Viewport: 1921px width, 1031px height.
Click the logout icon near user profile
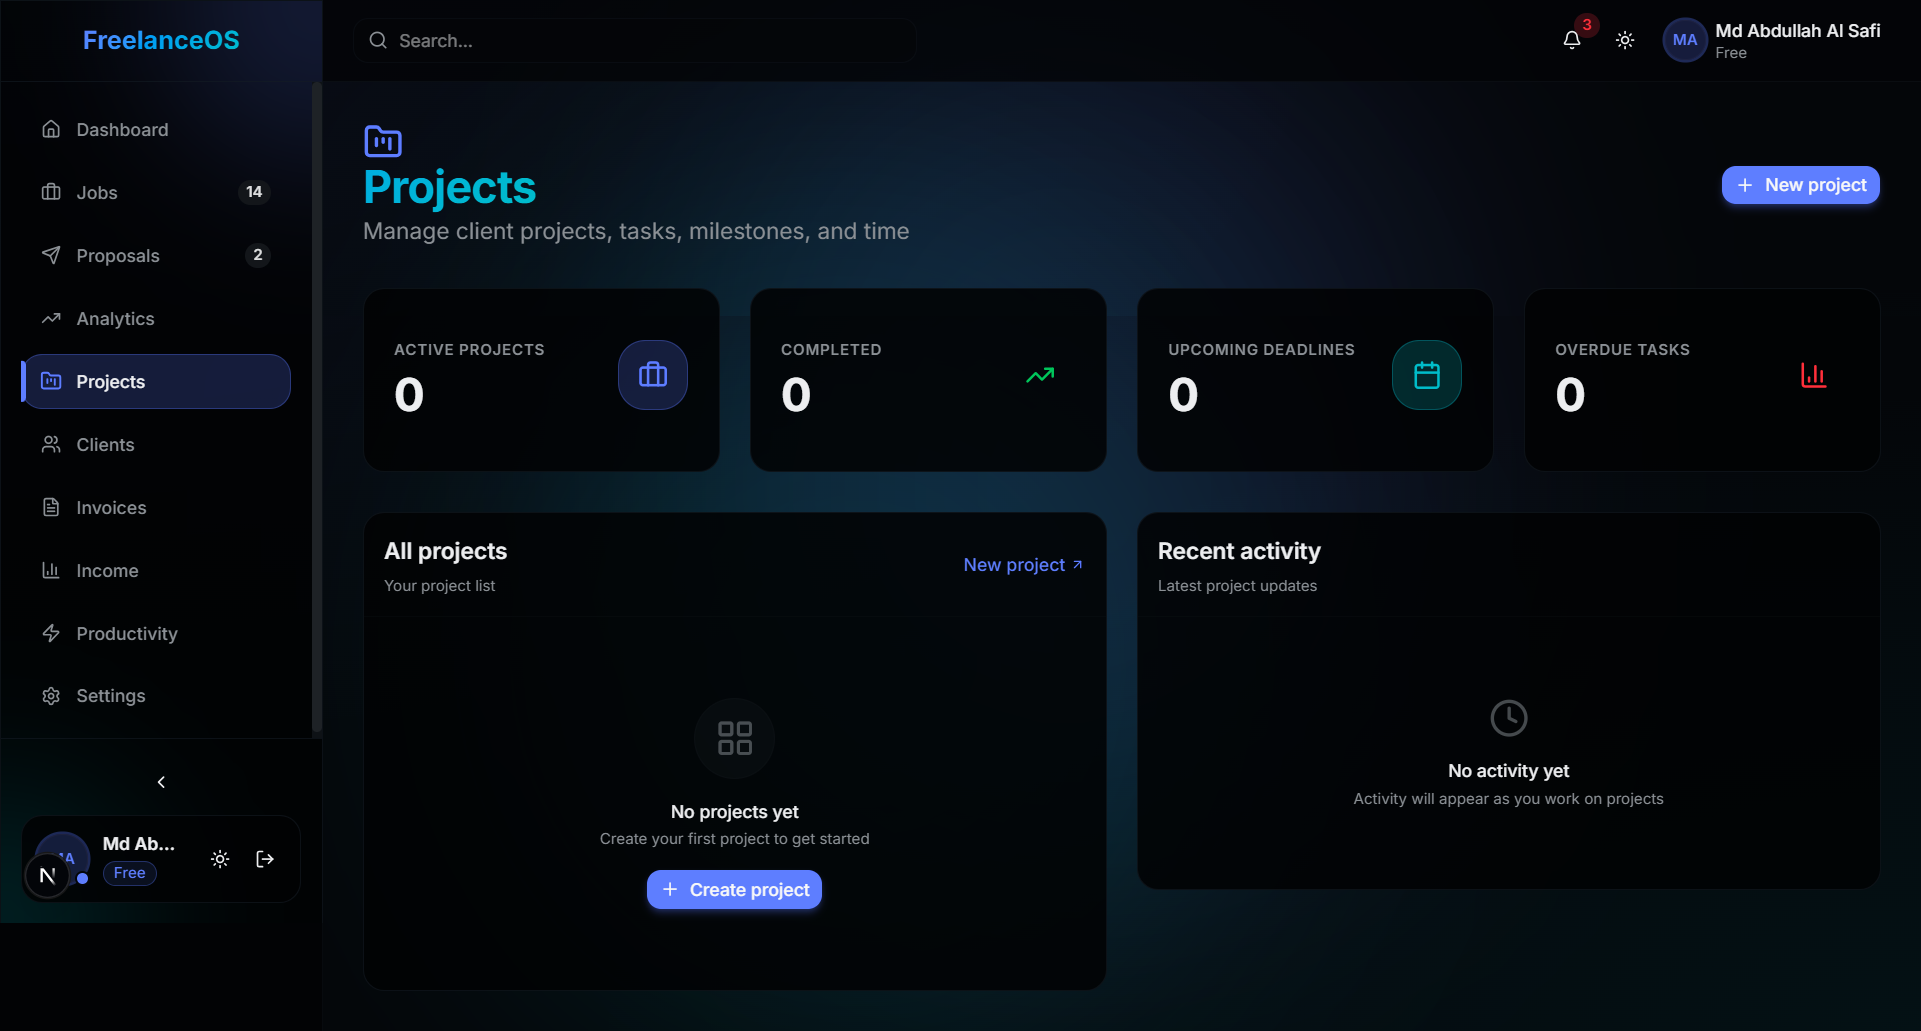point(264,859)
